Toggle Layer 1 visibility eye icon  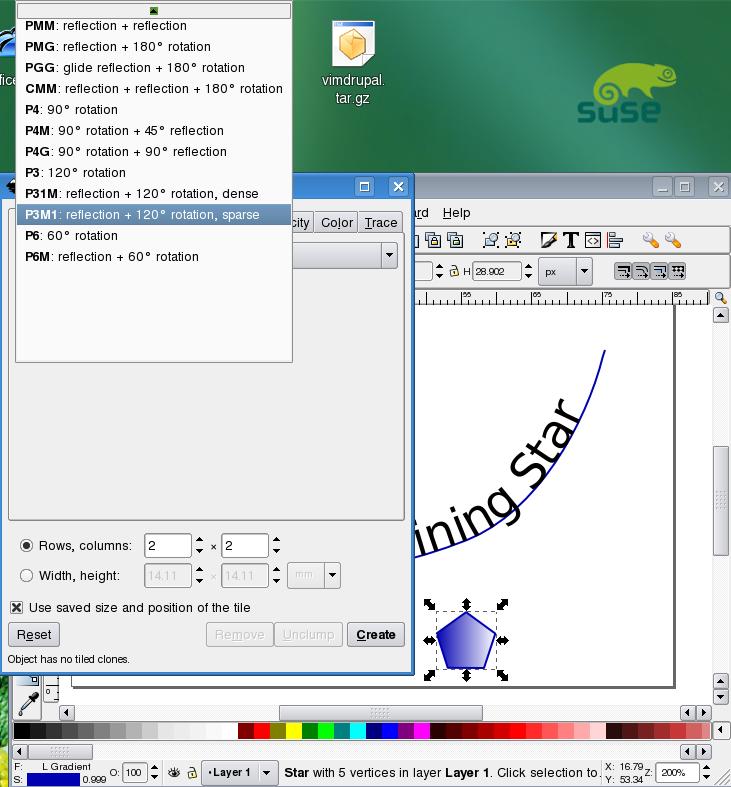174,772
